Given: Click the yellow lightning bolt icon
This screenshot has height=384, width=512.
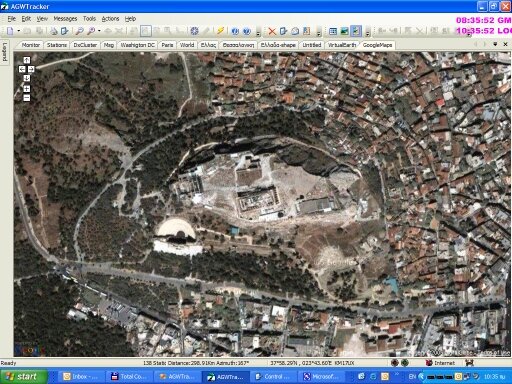Looking at the screenshot, I should coord(220,31).
